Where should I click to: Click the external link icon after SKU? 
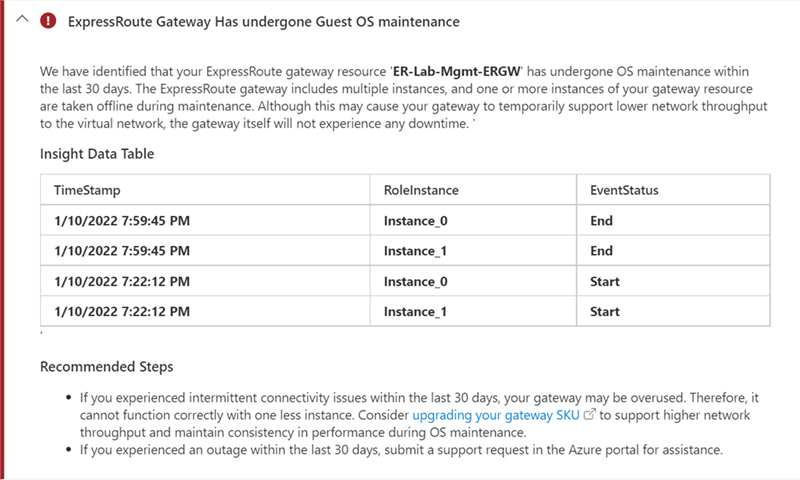tap(589, 414)
